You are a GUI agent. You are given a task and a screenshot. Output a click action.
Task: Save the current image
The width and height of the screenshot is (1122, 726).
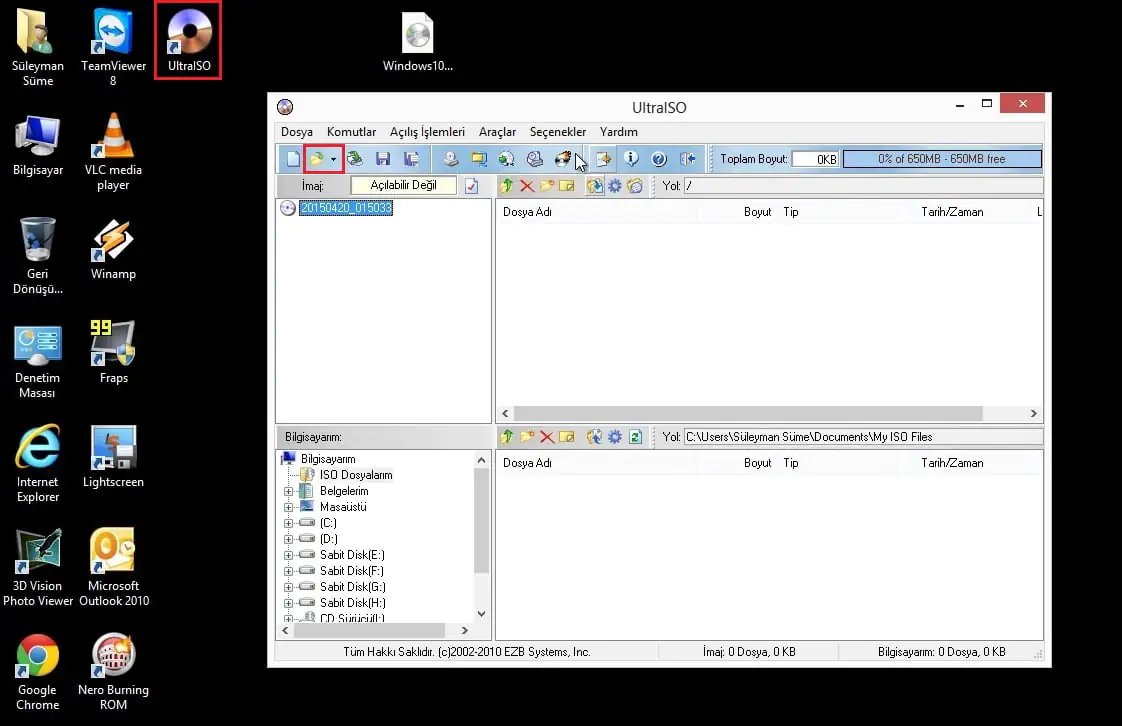pos(383,158)
